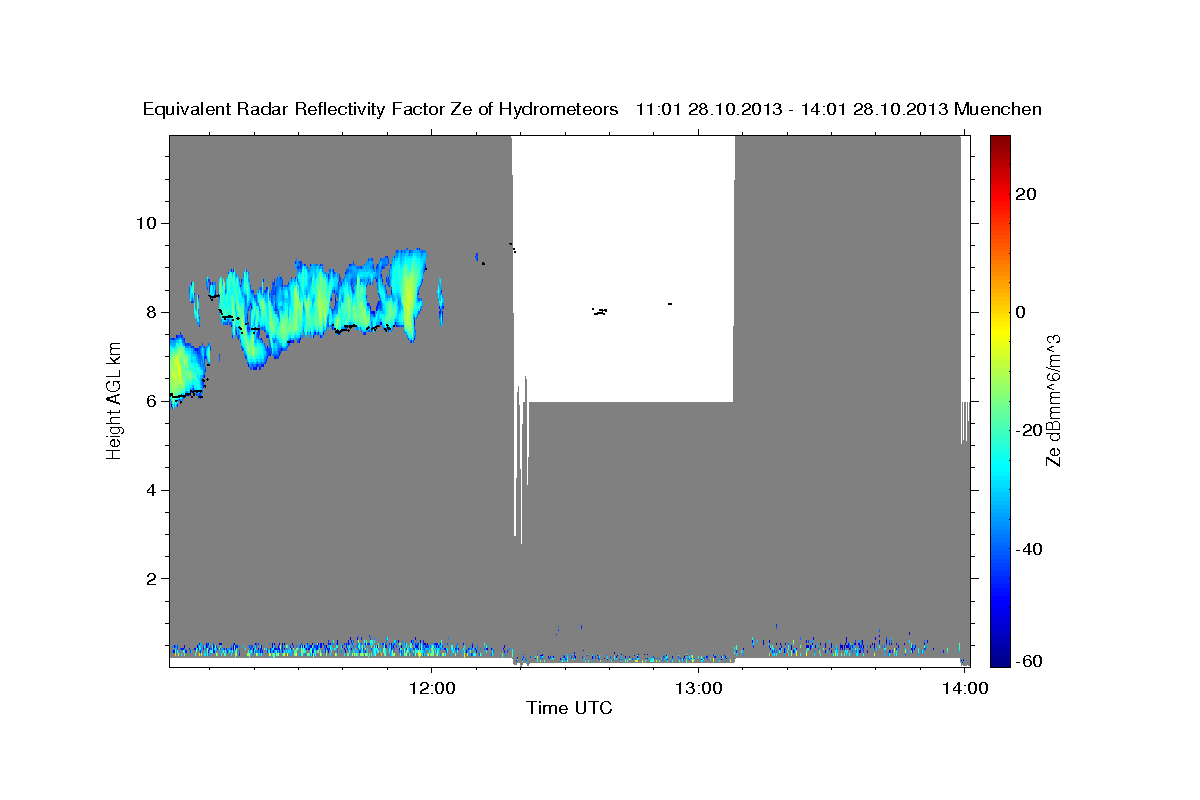Image resolution: width=1200 pixels, height=800 pixels.
Task: Click the colorbar label -40
Action: [x=1030, y=549]
